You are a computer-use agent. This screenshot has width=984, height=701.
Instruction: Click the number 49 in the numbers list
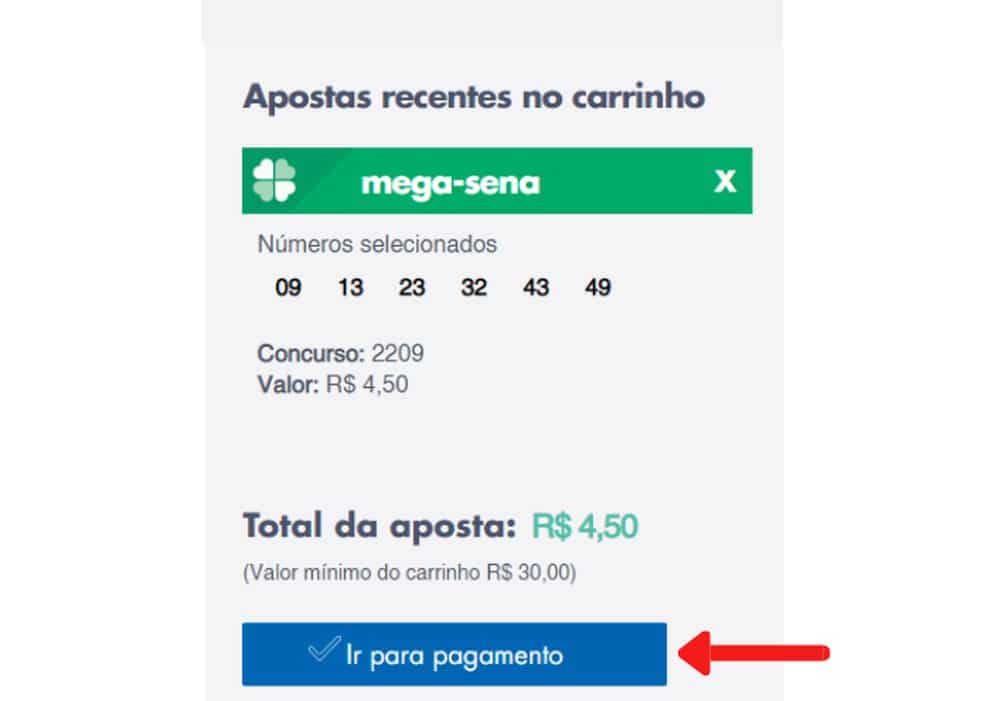[x=597, y=288]
